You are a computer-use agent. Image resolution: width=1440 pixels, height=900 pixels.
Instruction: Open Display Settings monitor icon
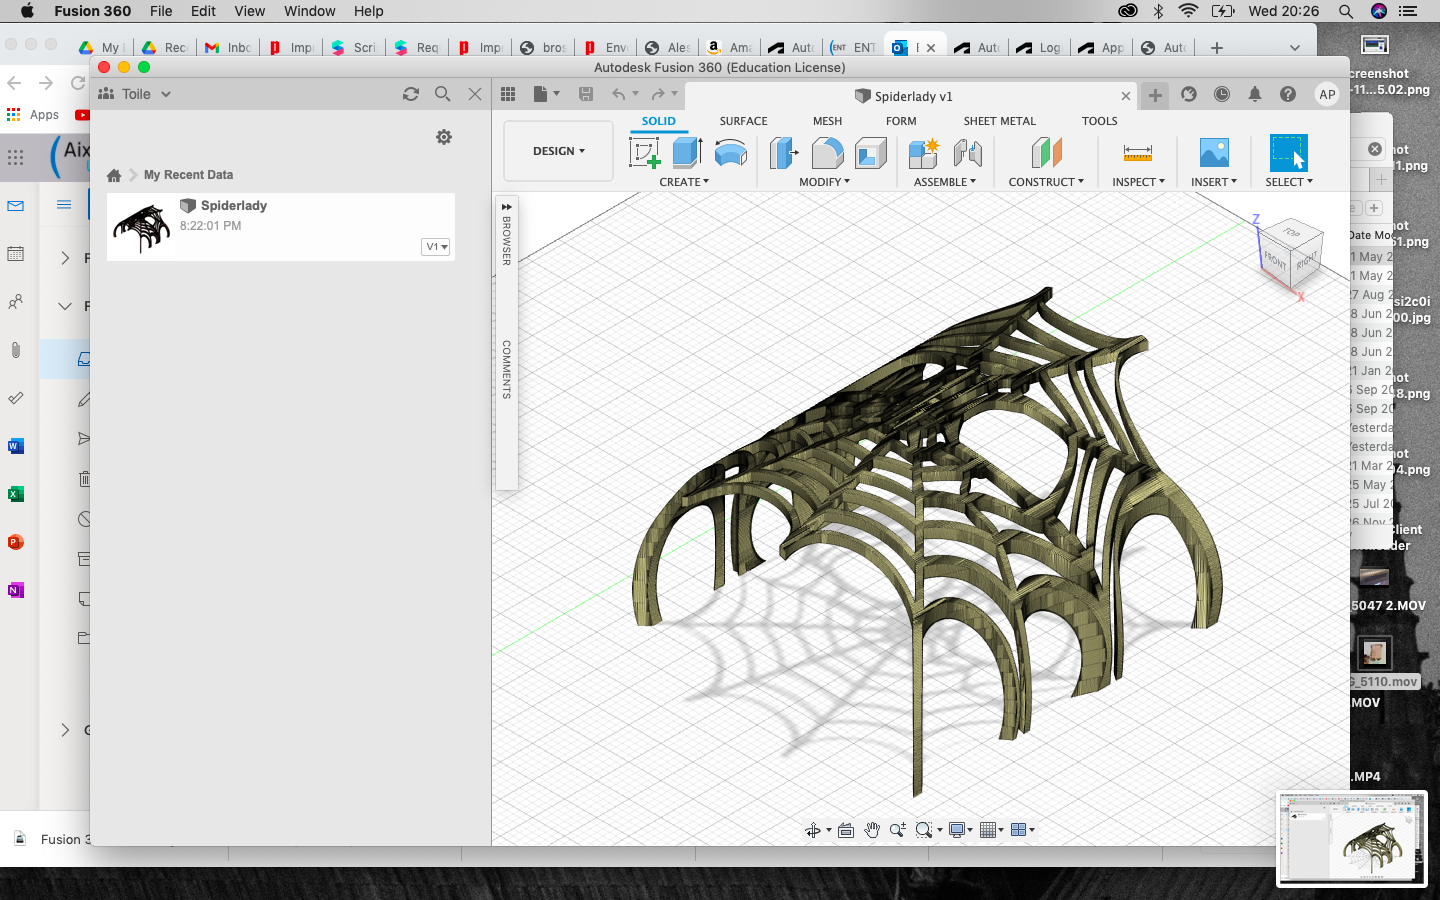point(957,830)
